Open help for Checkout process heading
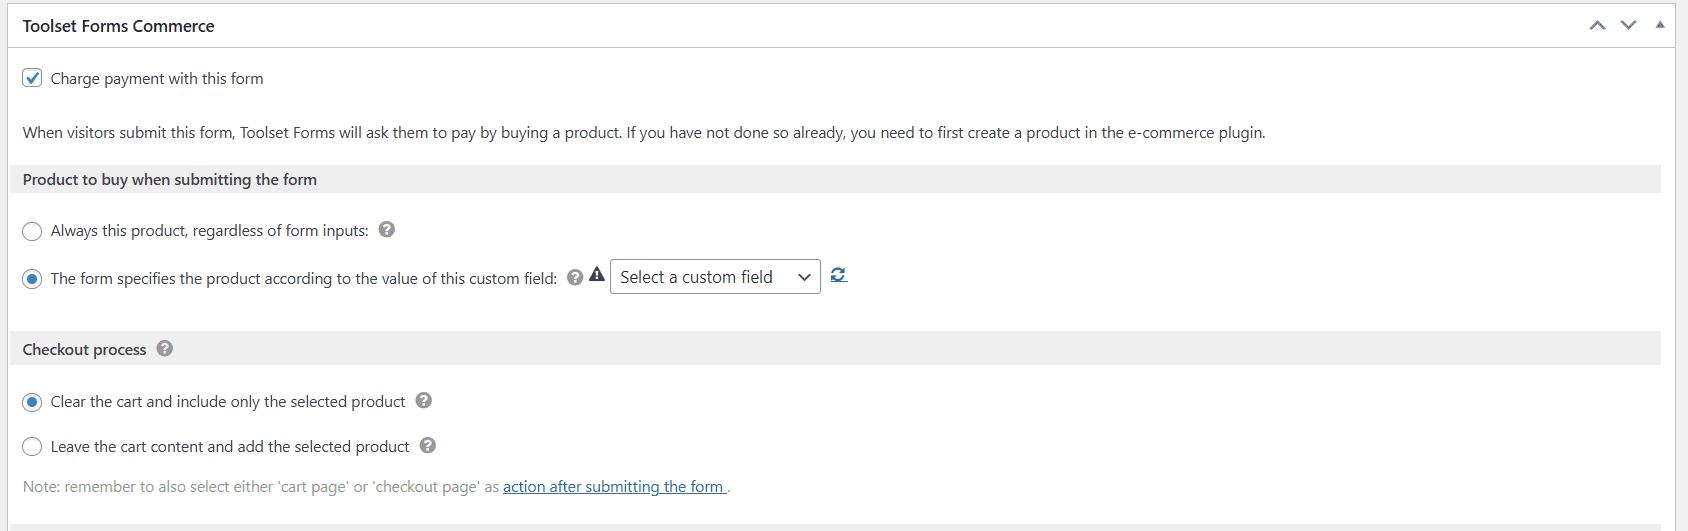The height and width of the screenshot is (531, 1688). (165, 348)
